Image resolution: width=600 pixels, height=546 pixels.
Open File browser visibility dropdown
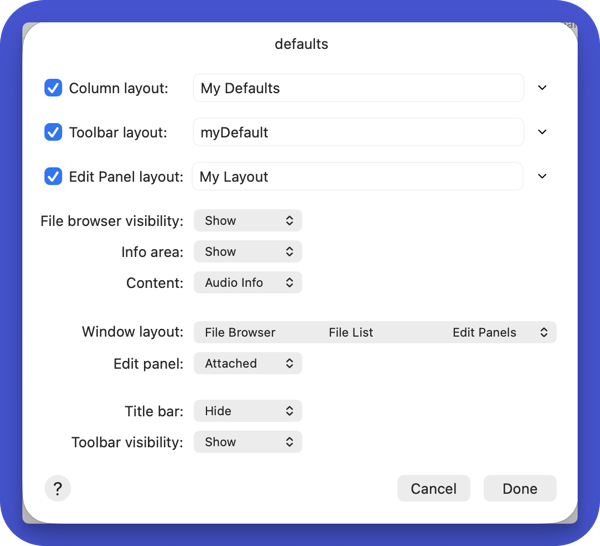point(248,221)
